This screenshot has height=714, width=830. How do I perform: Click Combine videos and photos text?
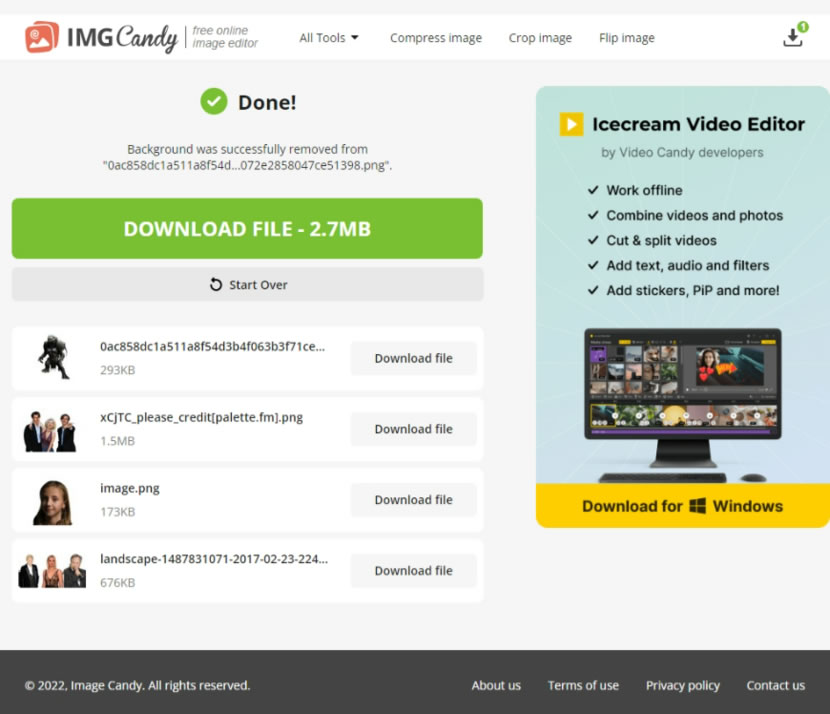tap(694, 215)
